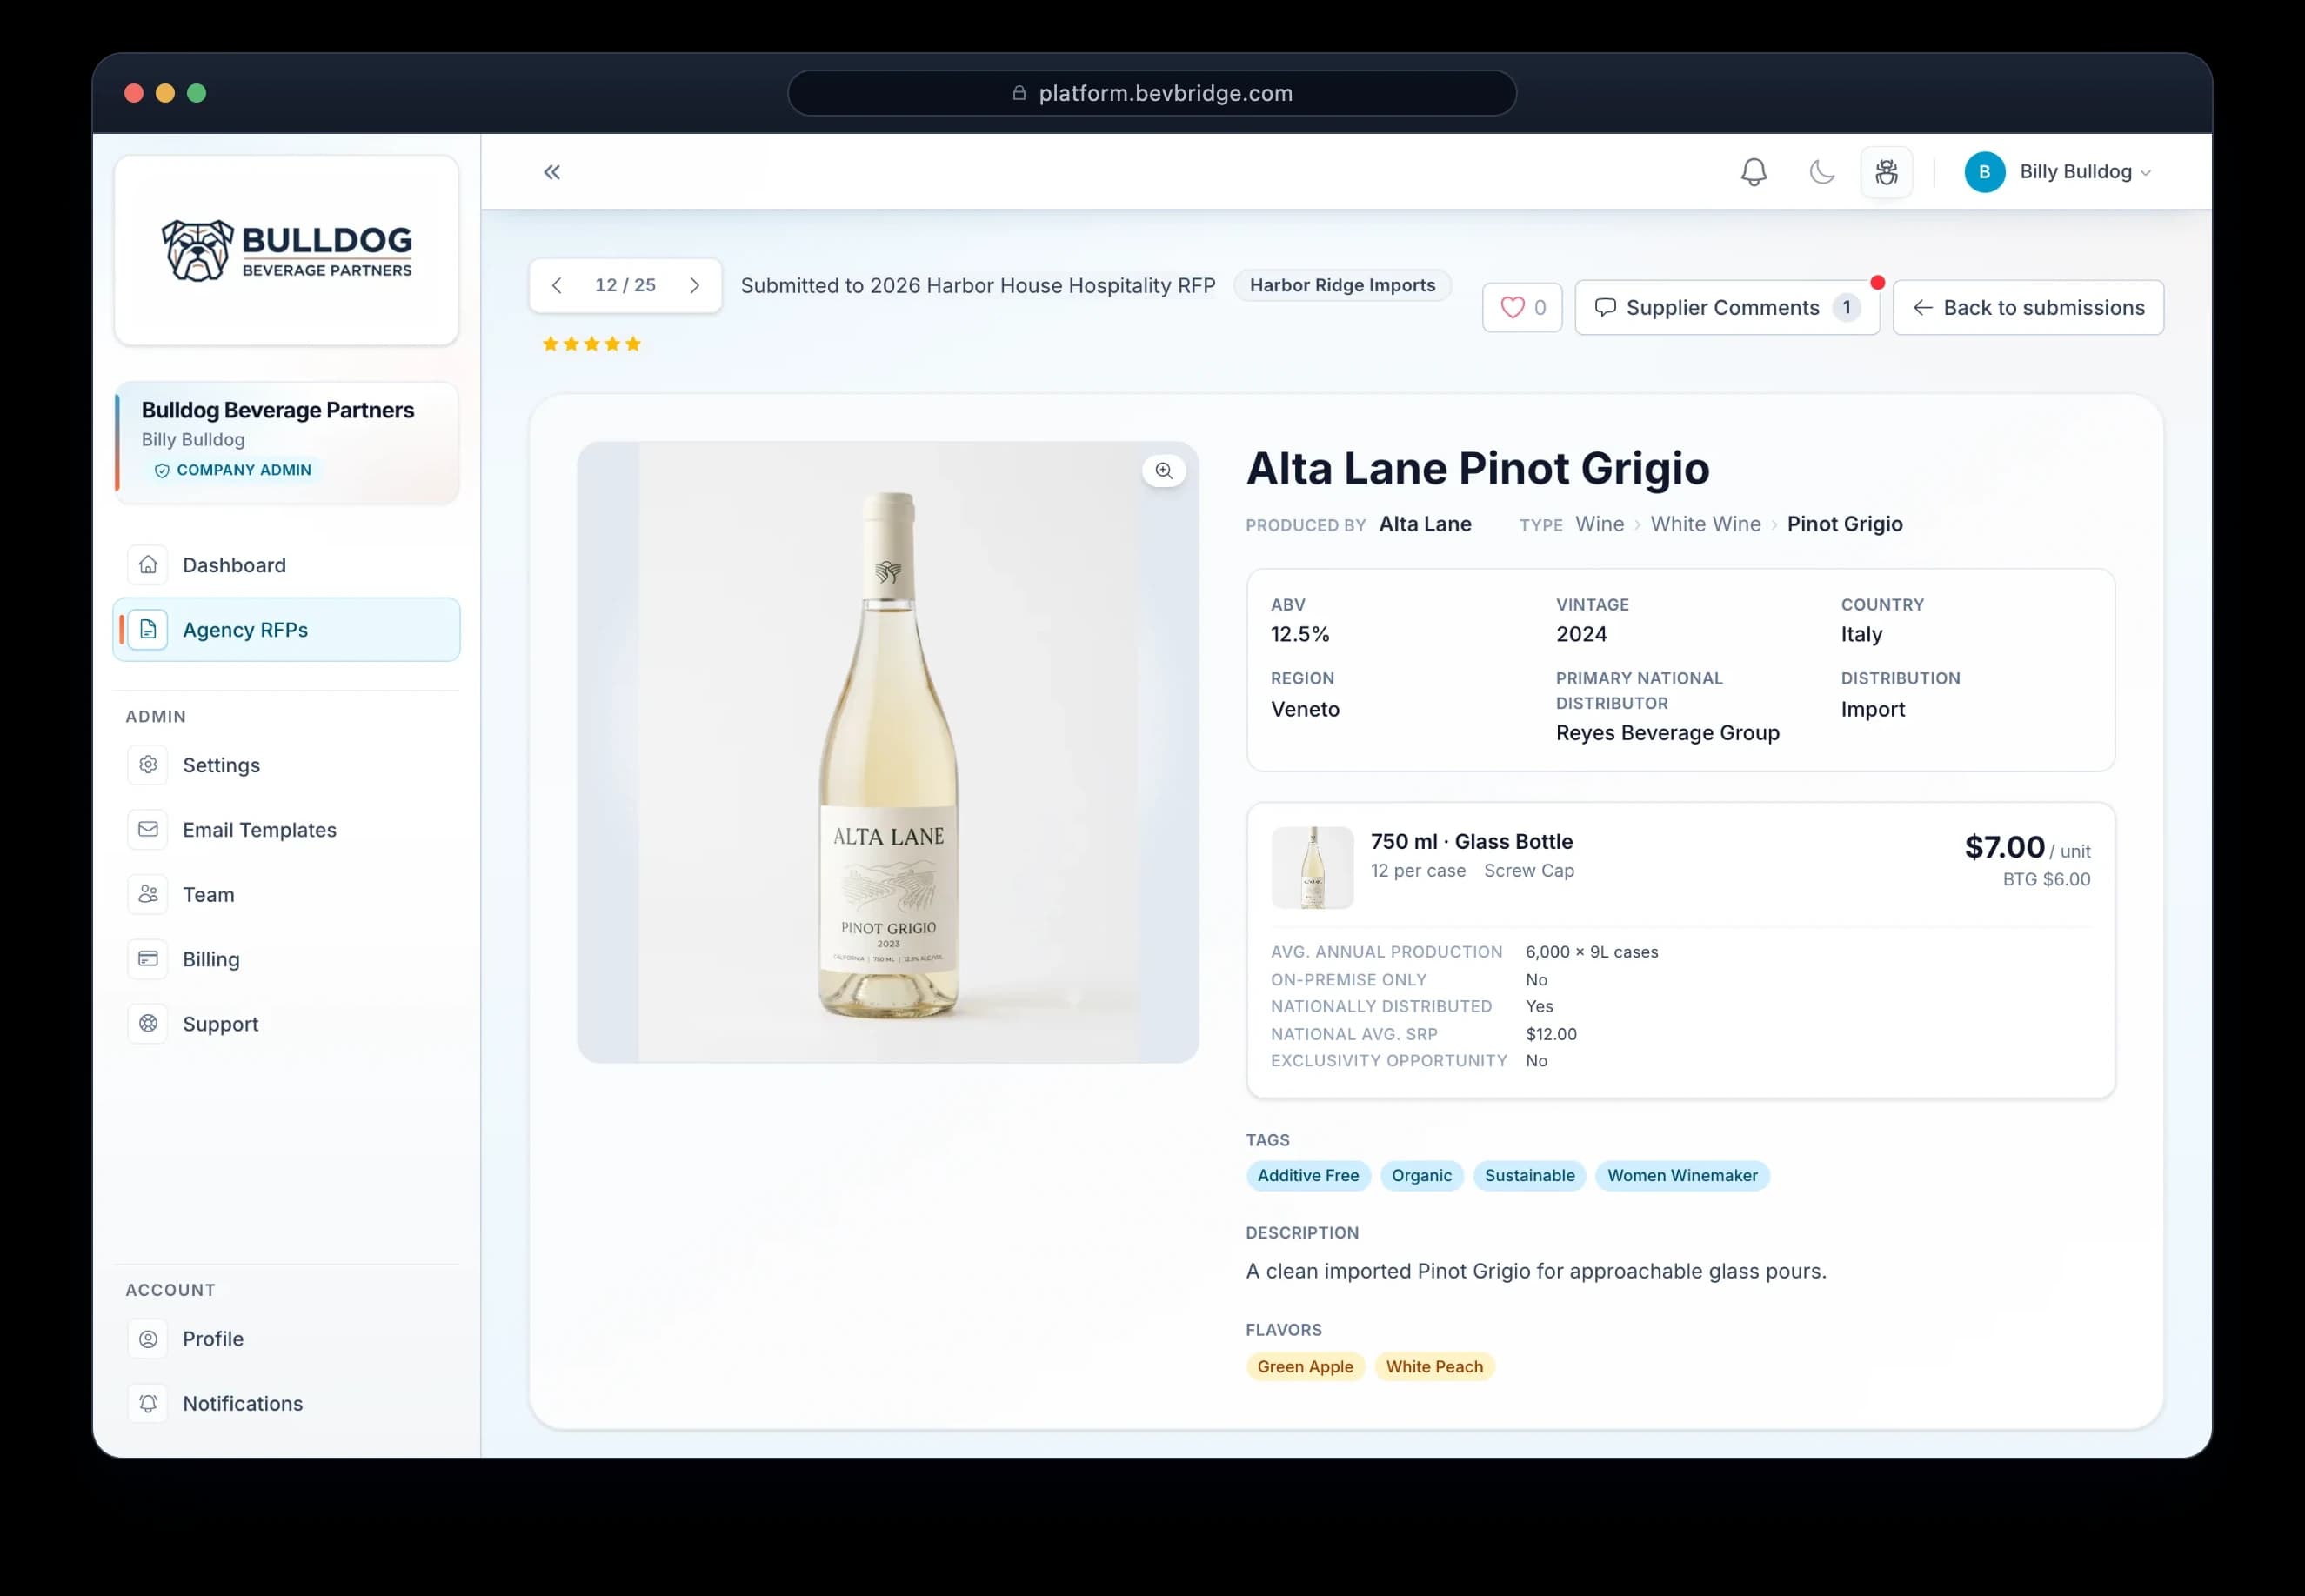Viewport: 2305px width, 1596px height.
Task: Open Team page
Action: pos(286,895)
